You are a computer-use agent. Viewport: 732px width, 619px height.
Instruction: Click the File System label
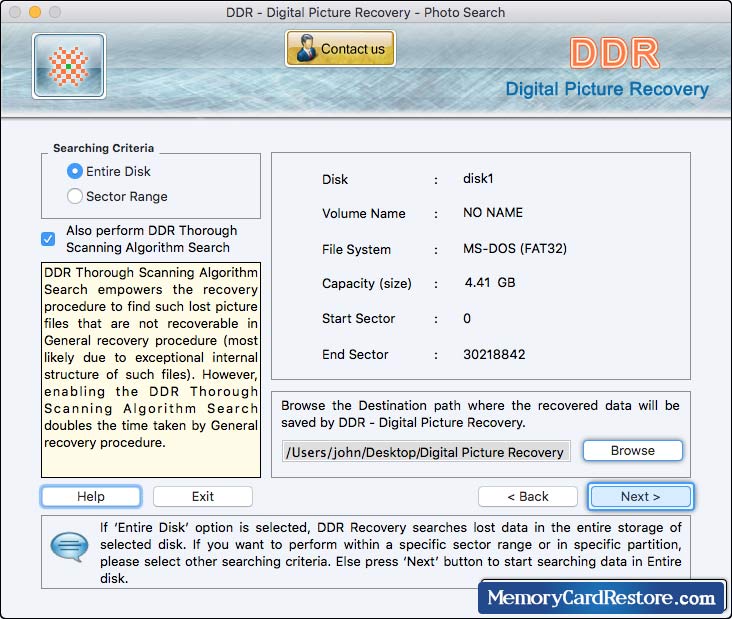point(356,249)
